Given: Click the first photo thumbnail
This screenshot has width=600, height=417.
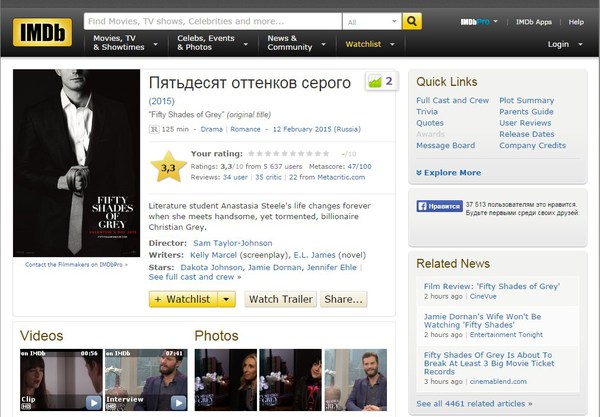Looking at the screenshot, I should click(x=226, y=380).
